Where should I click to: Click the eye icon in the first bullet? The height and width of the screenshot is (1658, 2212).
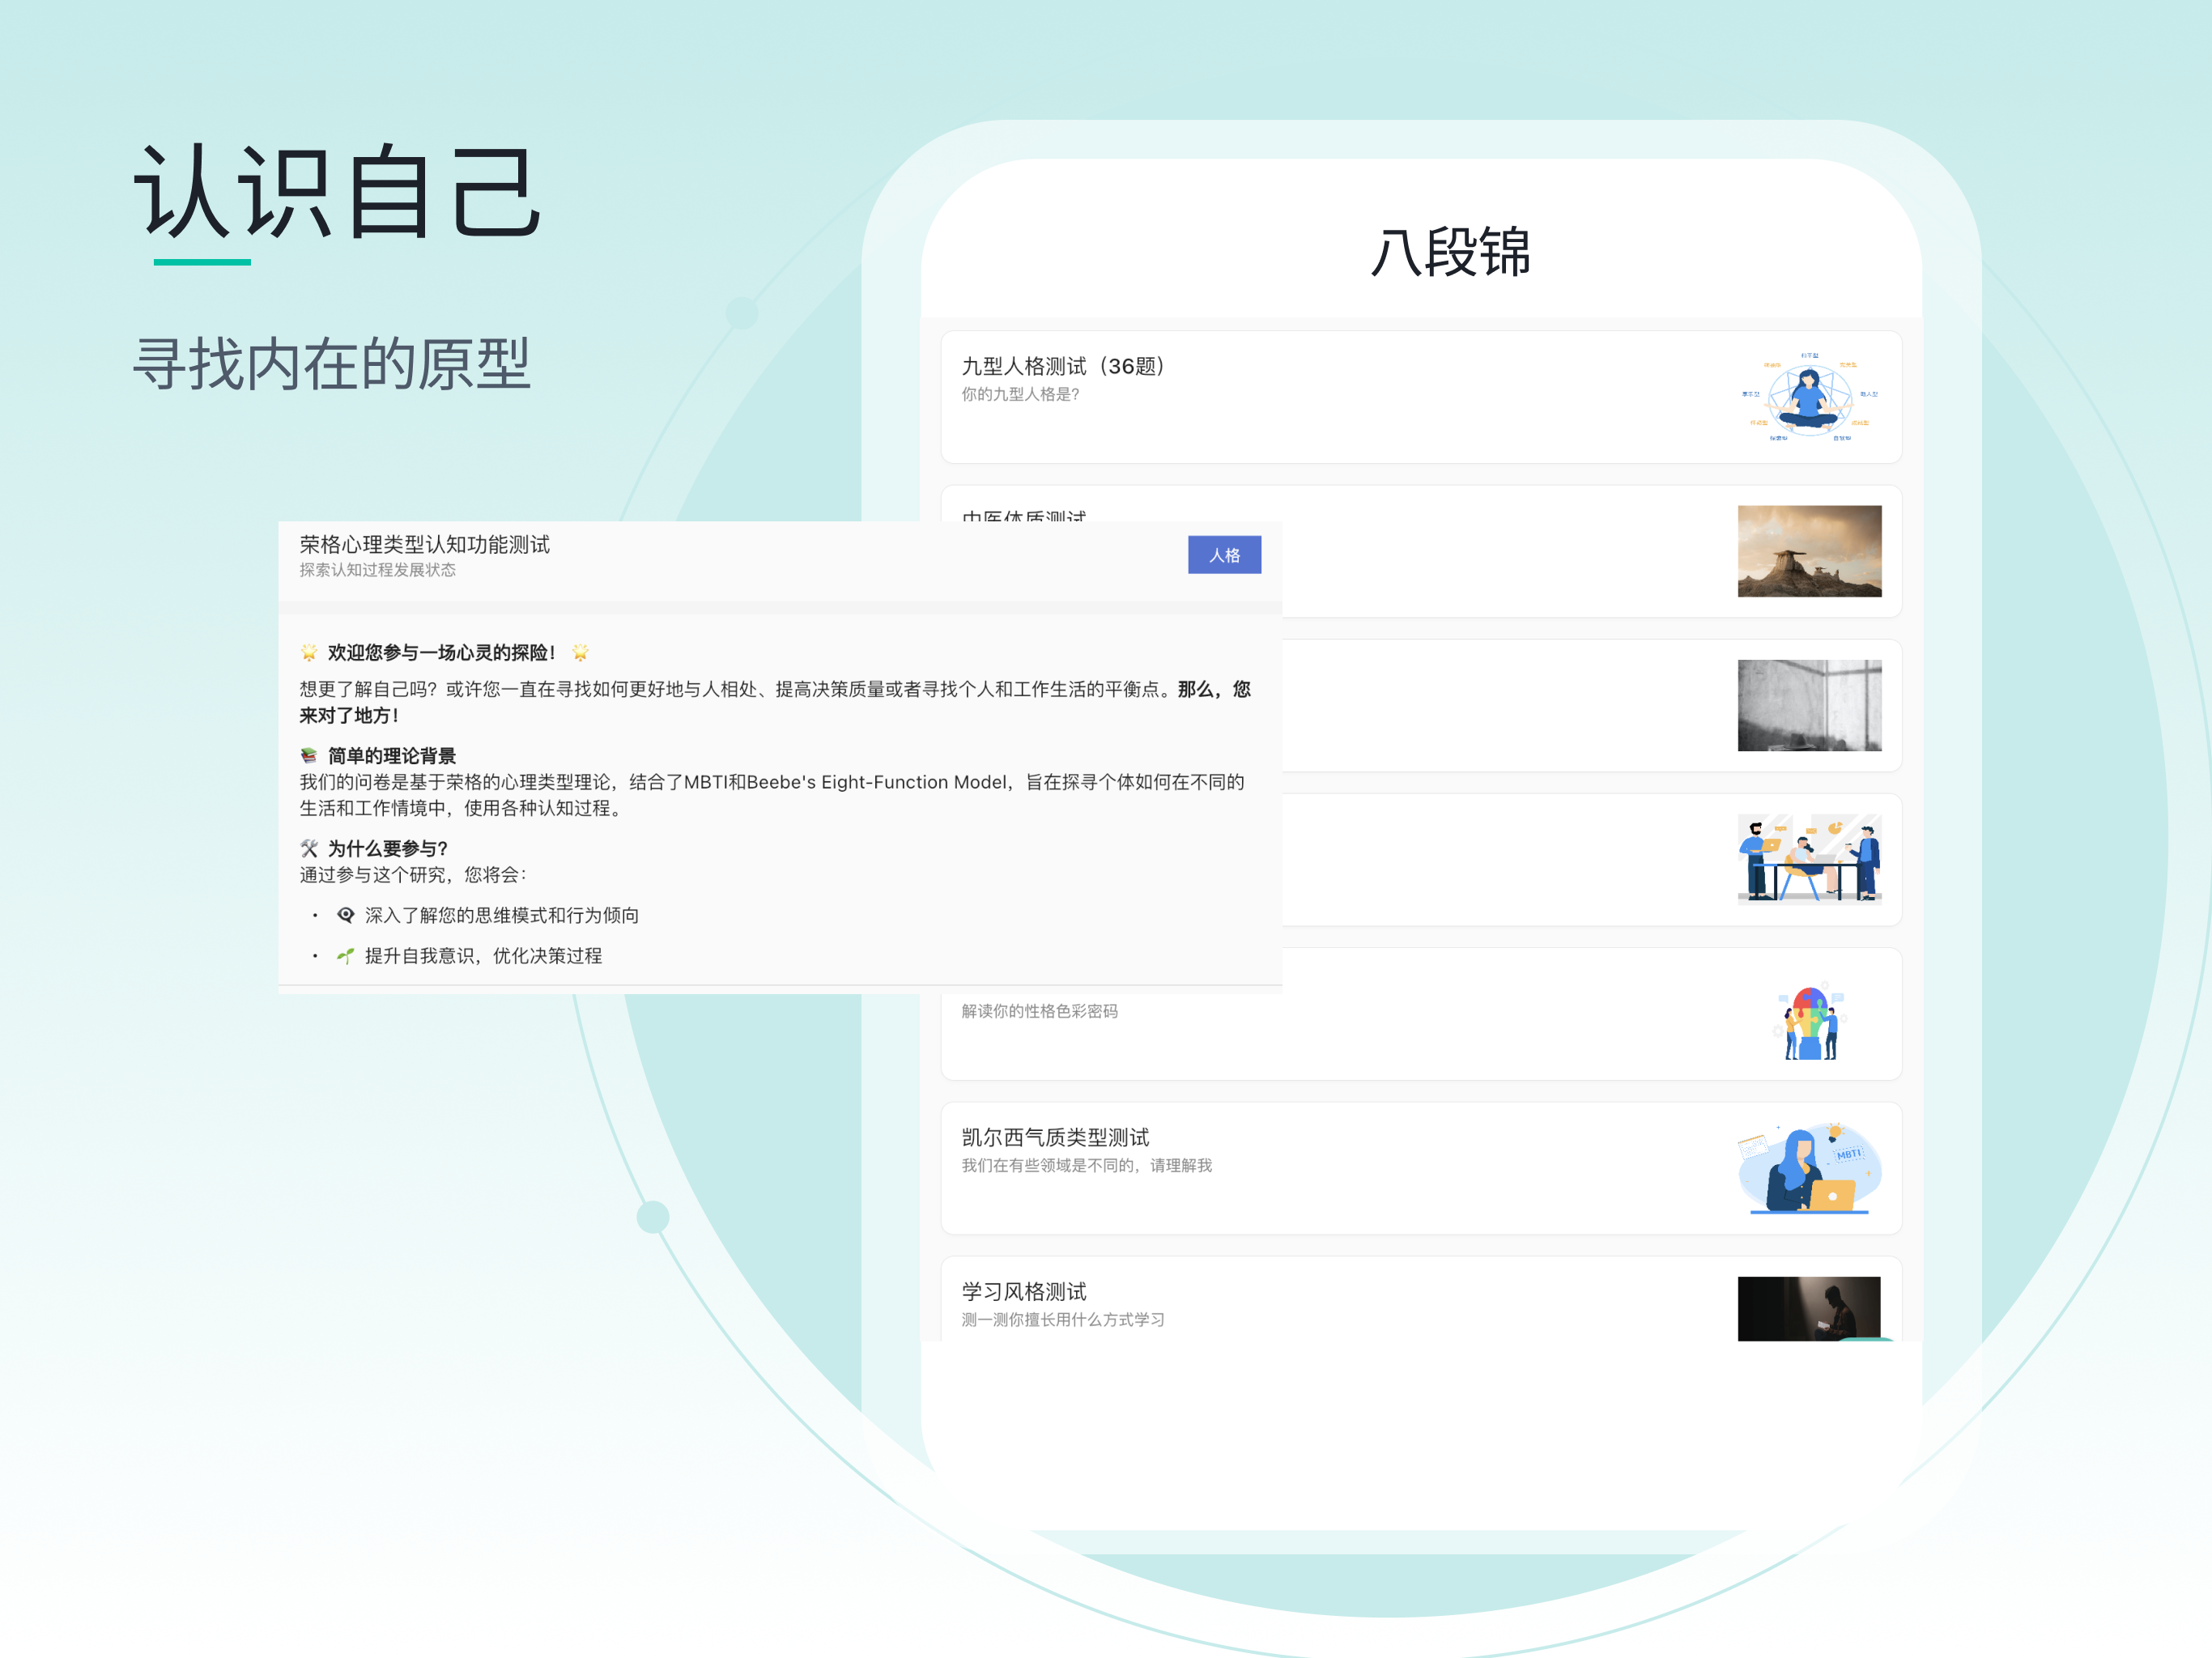(x=346, y=915)
